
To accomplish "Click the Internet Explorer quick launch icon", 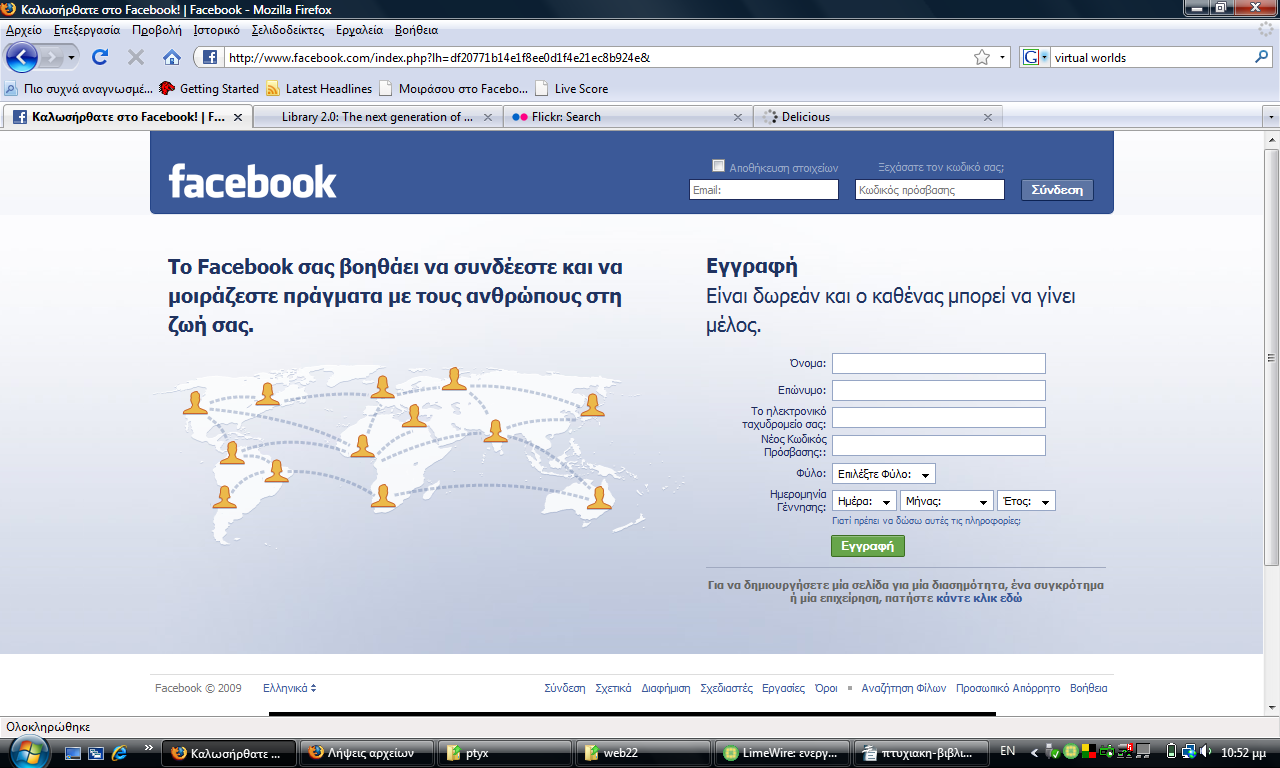I will 120,752.
